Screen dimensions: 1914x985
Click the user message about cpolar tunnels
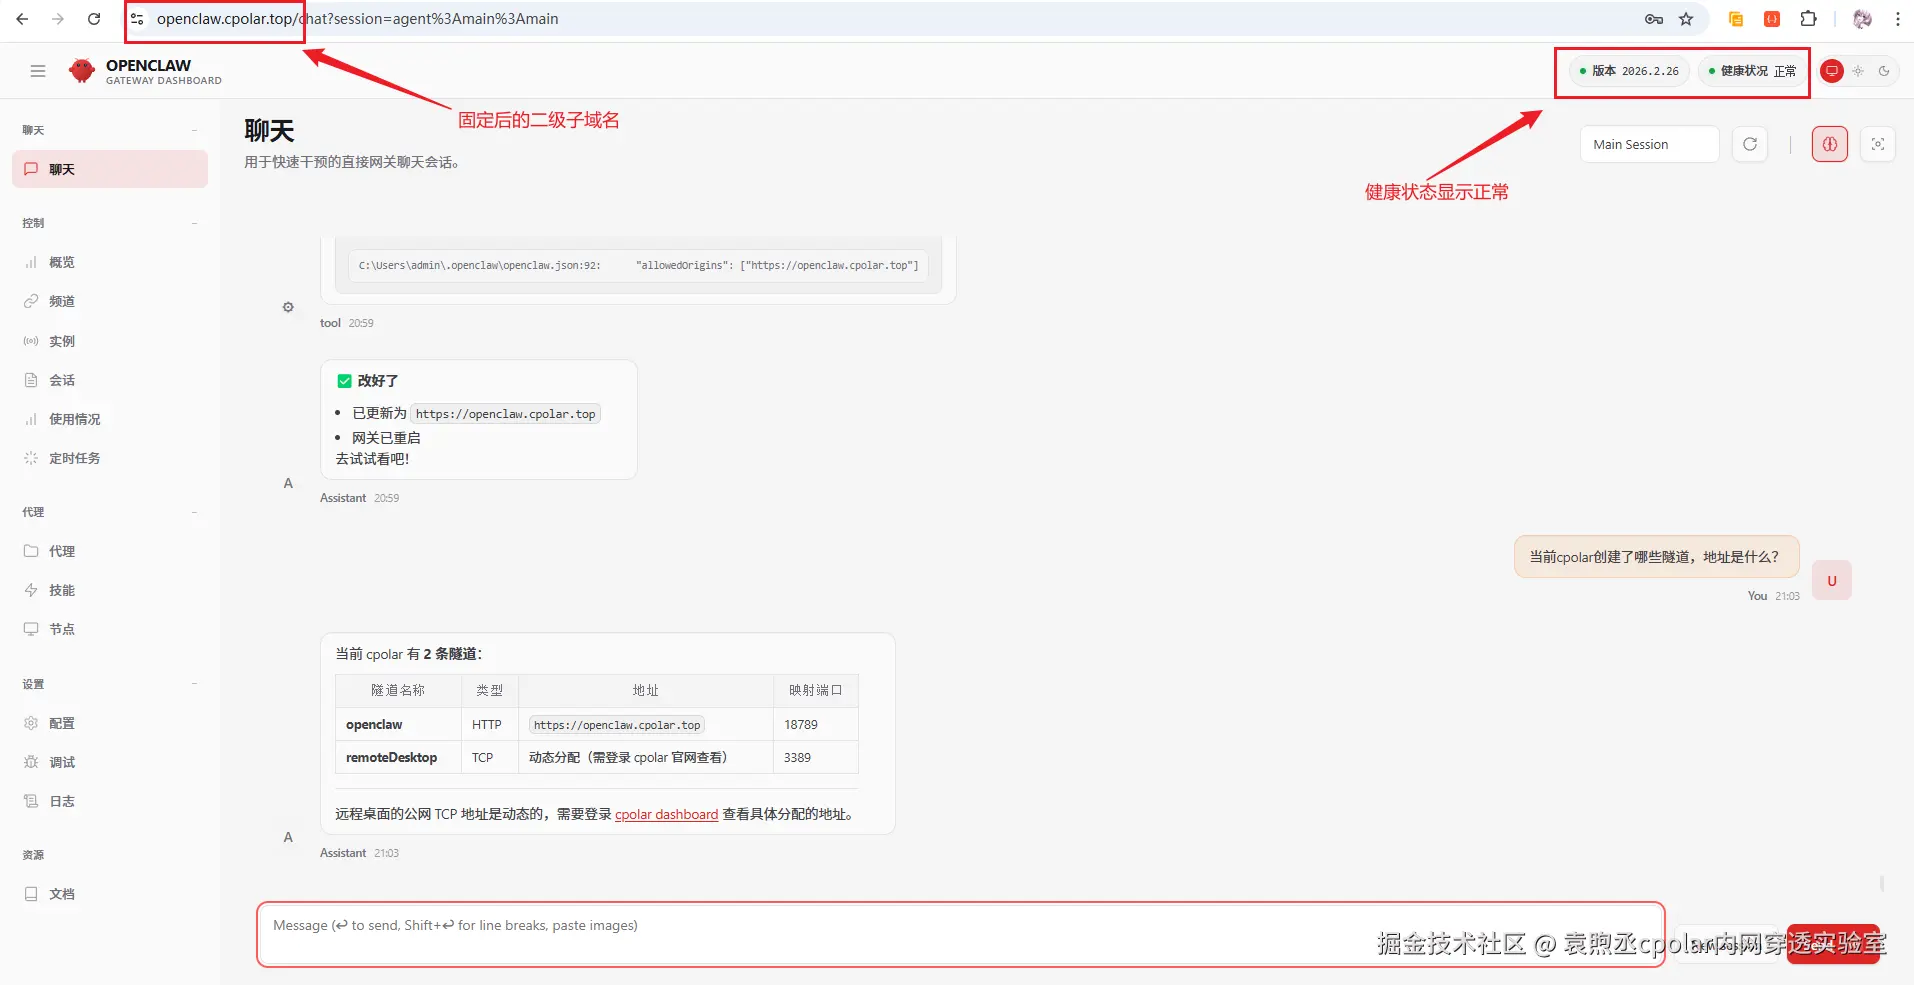point(1656,557)
